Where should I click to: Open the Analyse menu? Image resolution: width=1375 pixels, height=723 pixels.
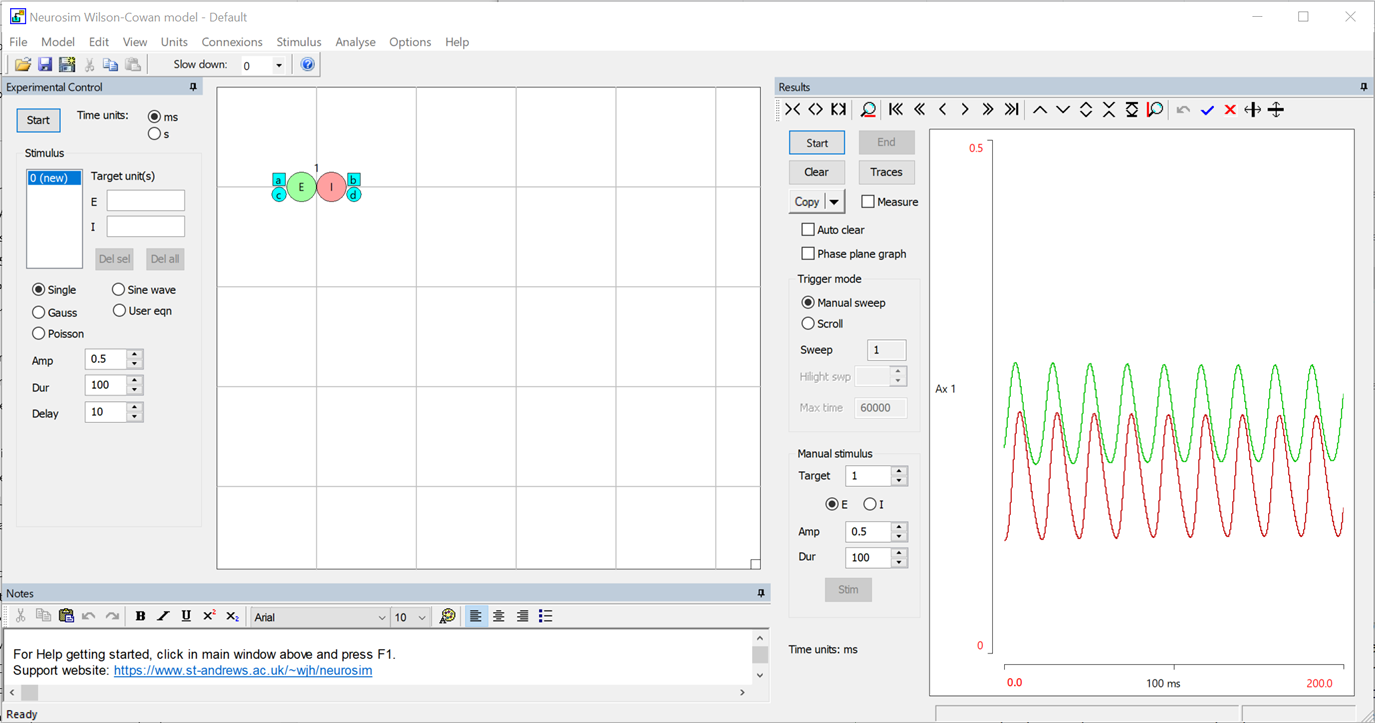click(x=355, y=42)
